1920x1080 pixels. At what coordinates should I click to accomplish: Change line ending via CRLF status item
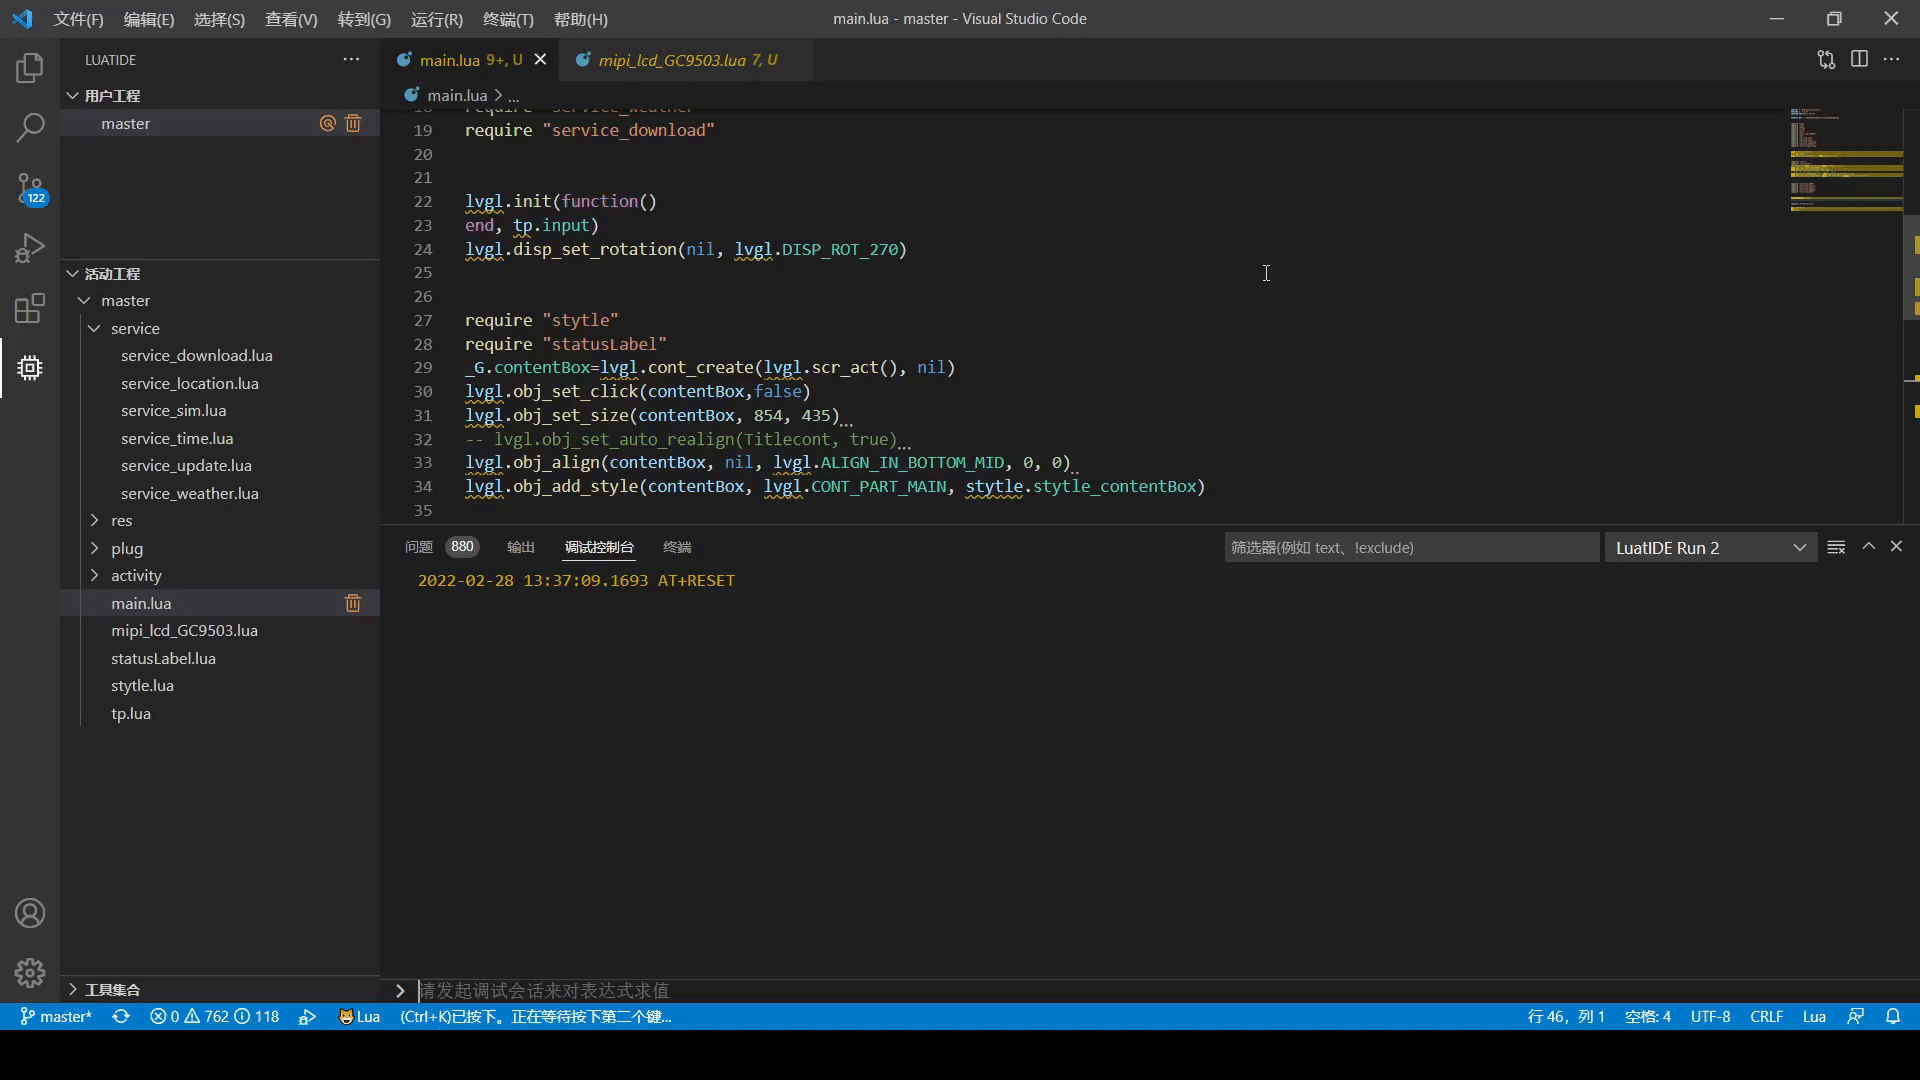pyautogui.click(x=1766, y=1016)
